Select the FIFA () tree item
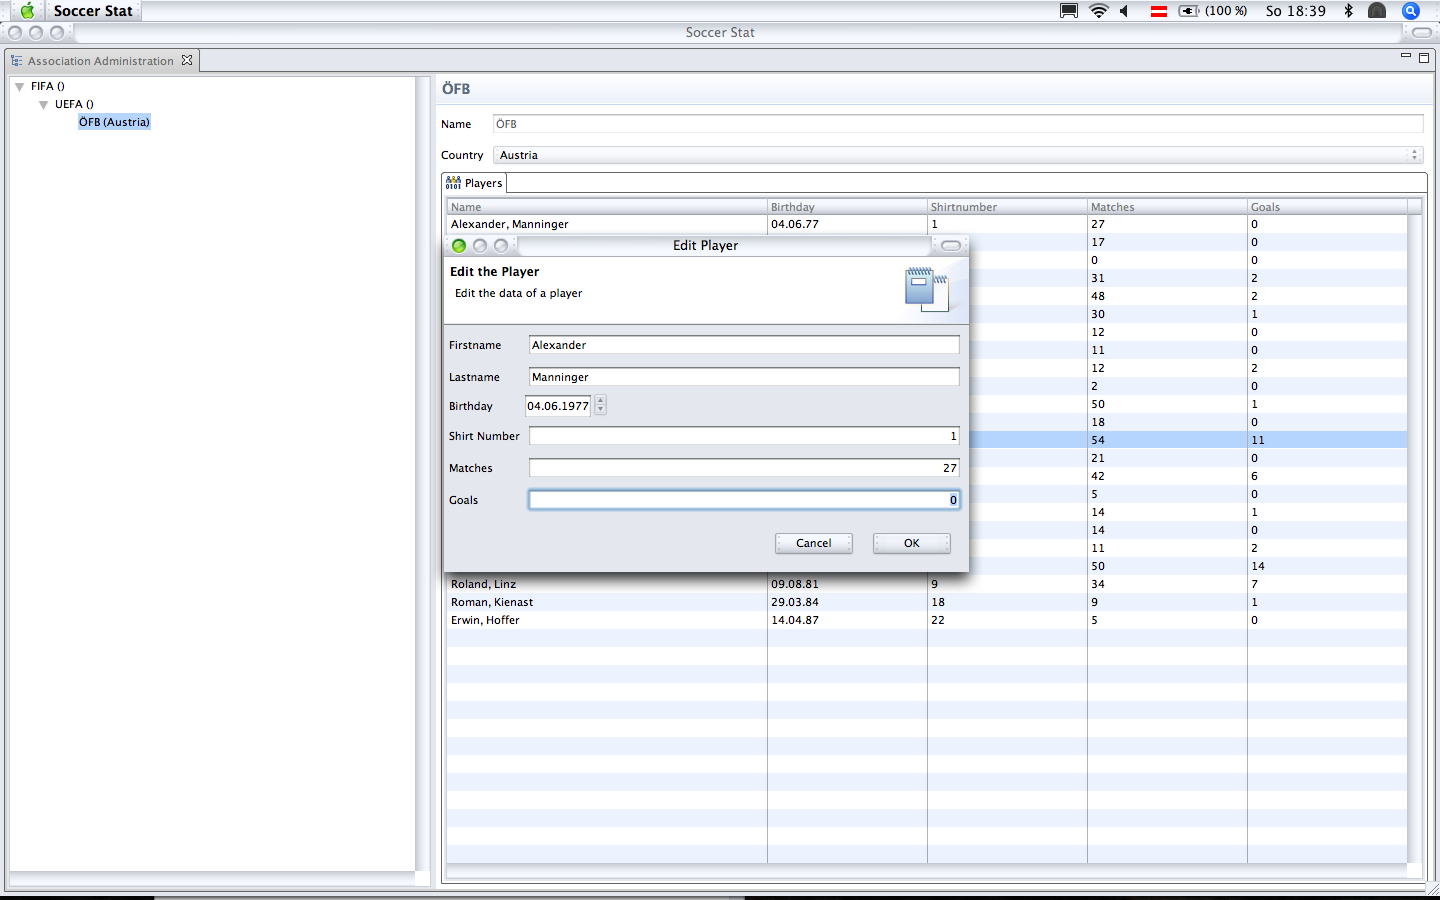Viewport: 1440px width, 900px height. tap(47, 86)
